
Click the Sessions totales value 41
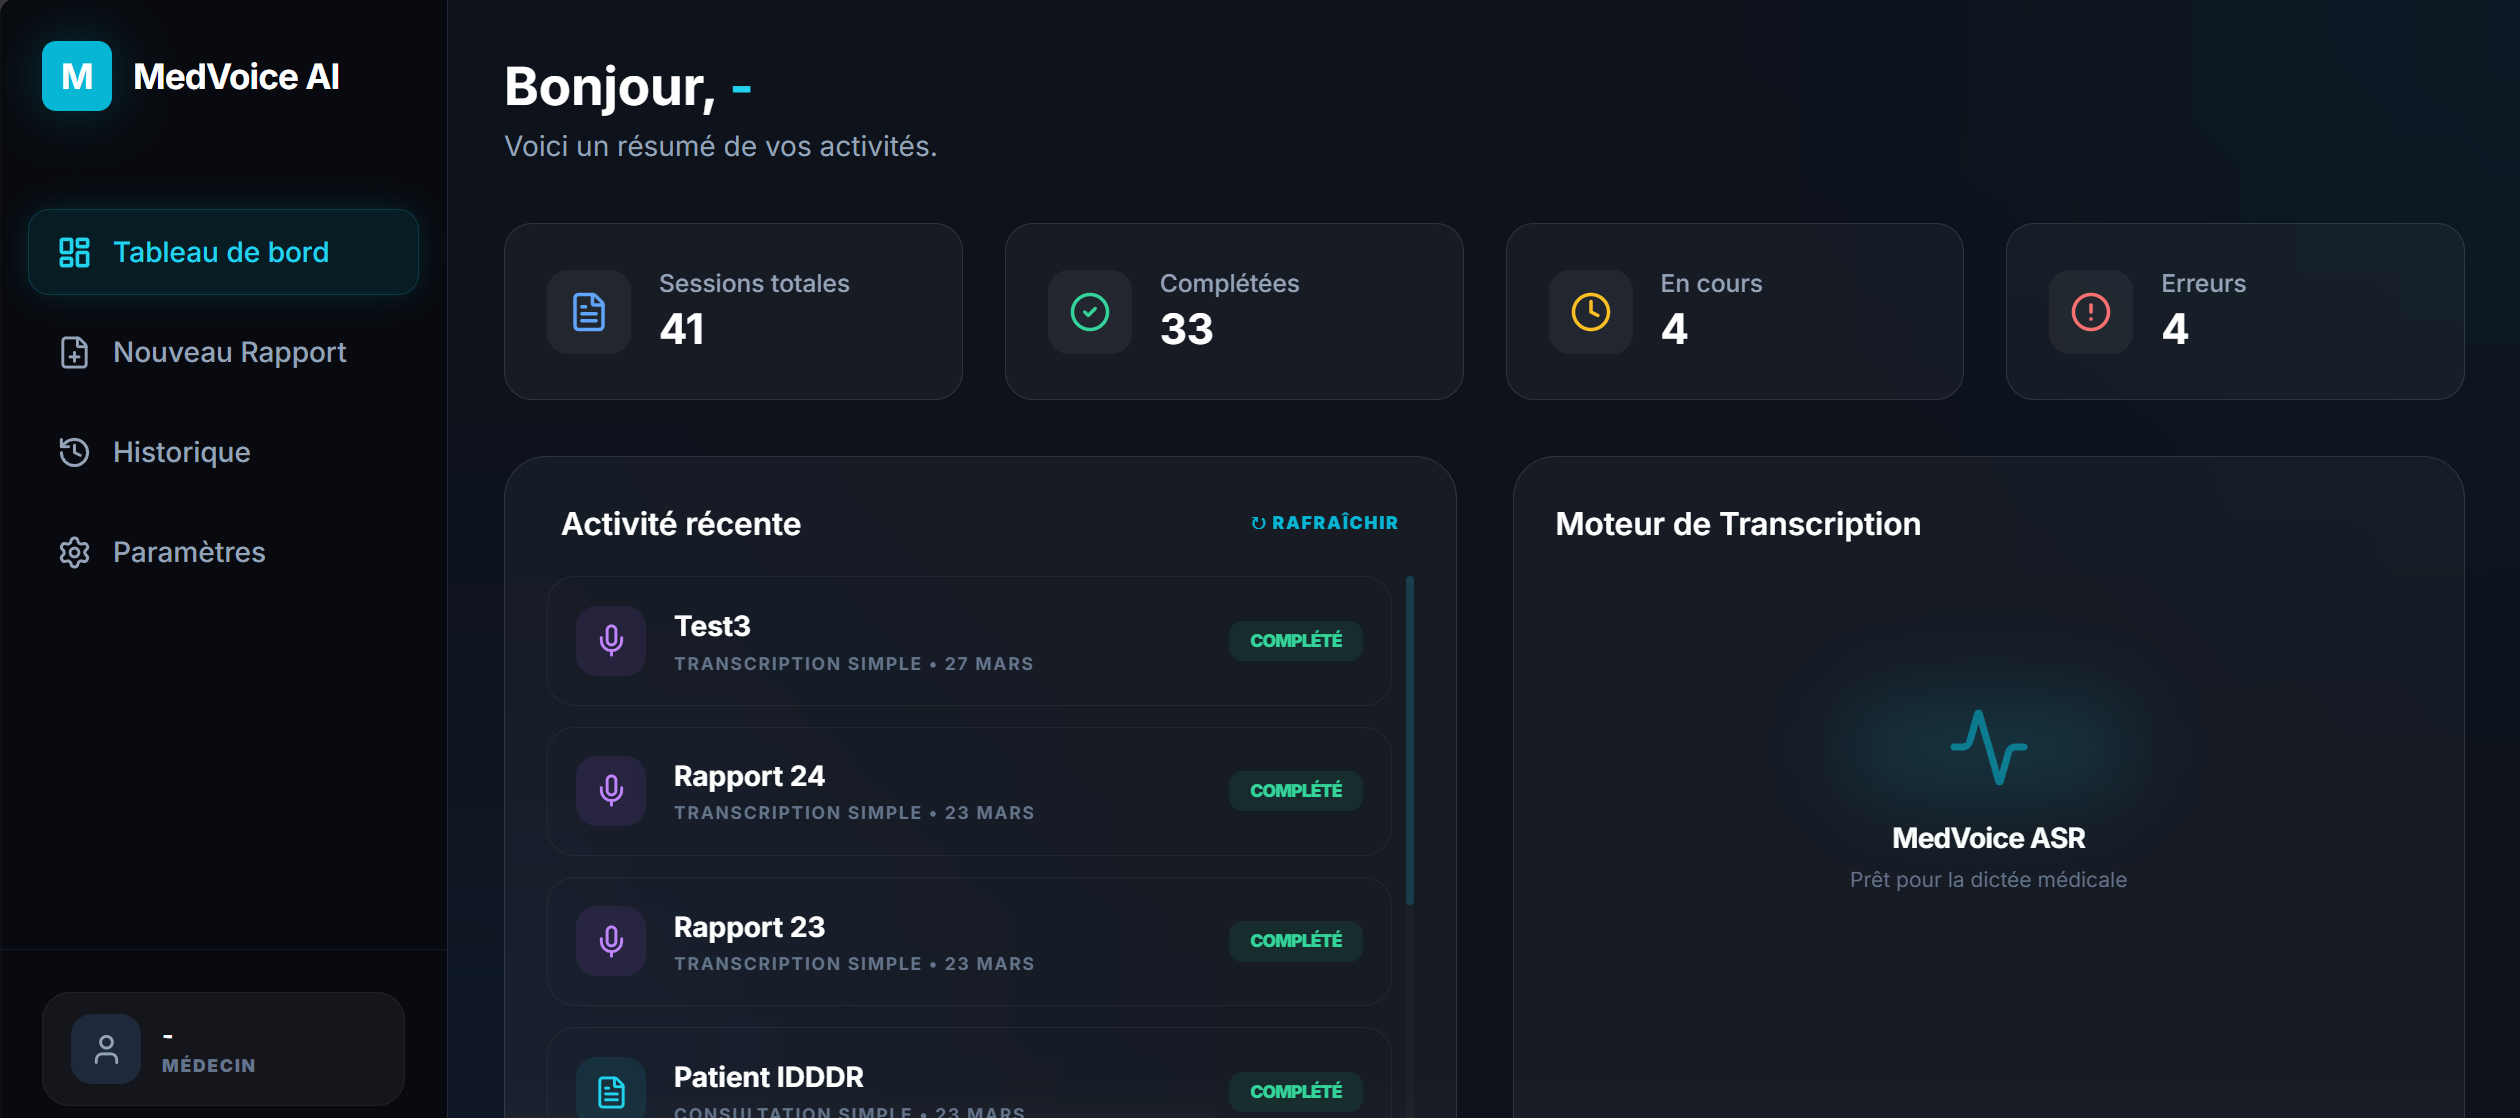click(682, 329)
